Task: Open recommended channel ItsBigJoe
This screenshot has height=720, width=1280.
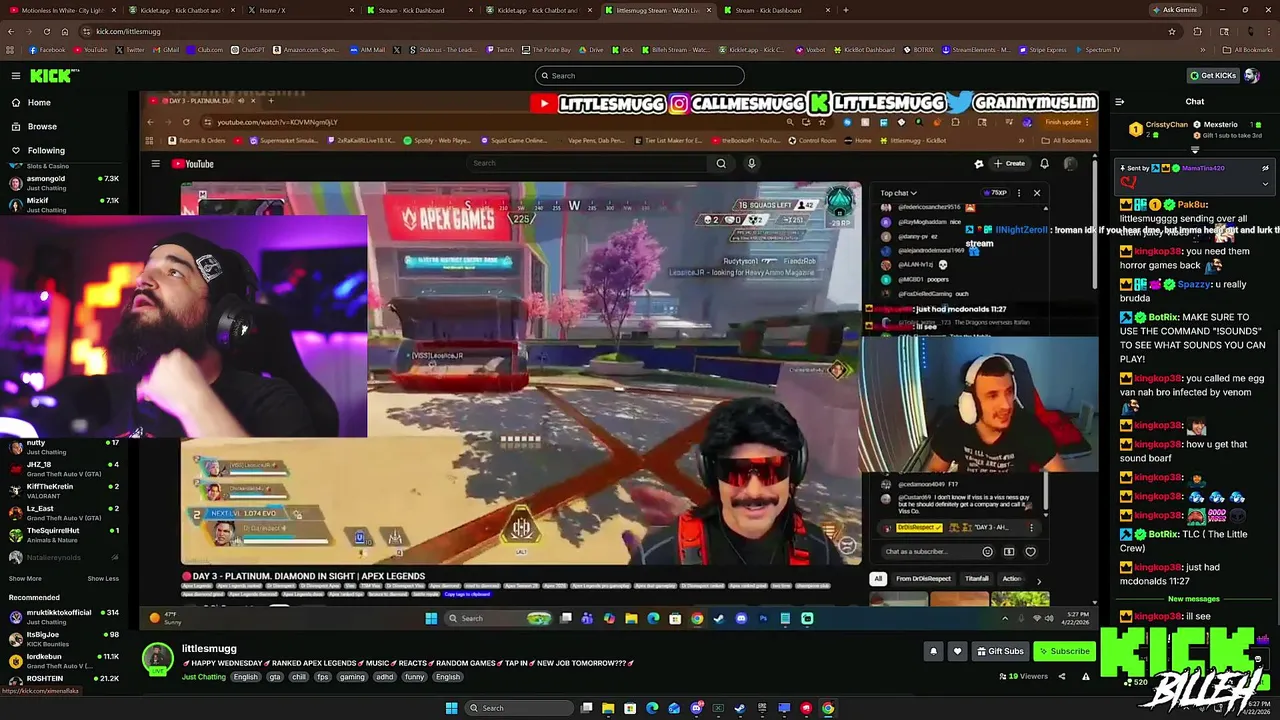Action: tap(64, 638)
